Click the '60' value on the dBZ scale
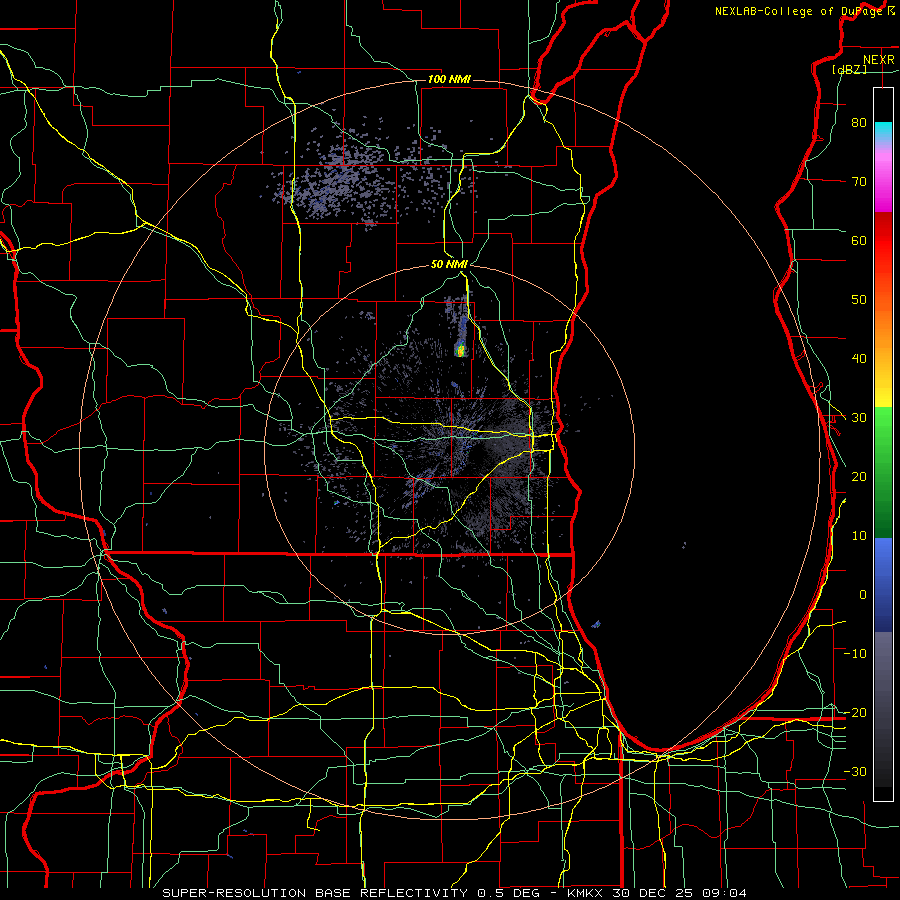The image size is (900, 900). pyautogui.click(x=859, y=240)
